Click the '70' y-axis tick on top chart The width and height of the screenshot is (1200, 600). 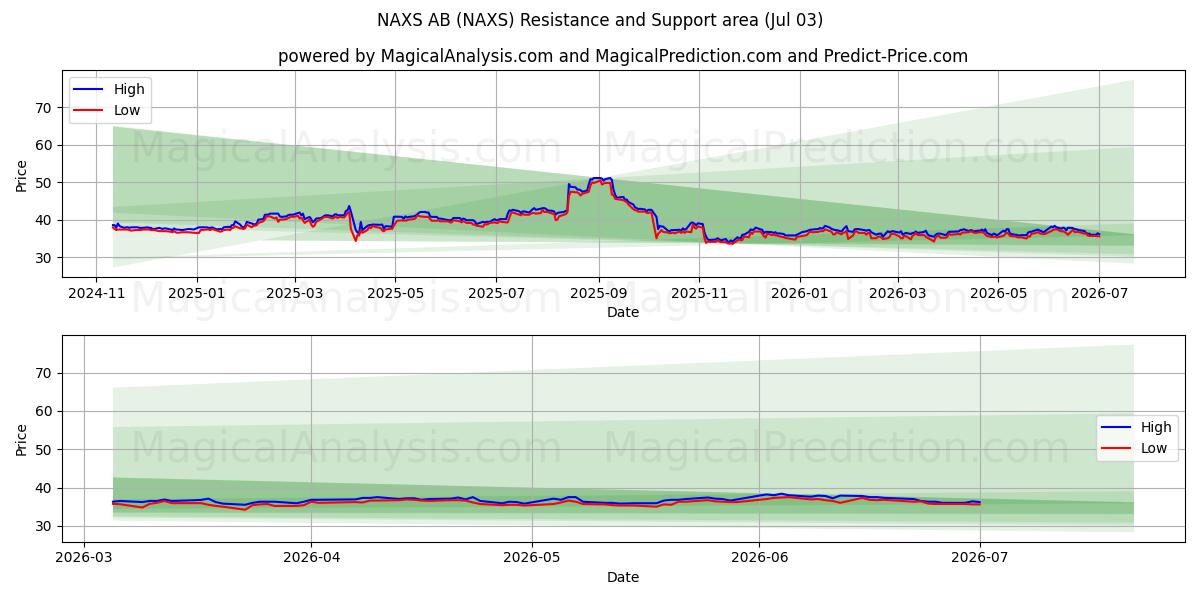coord(44,108)
